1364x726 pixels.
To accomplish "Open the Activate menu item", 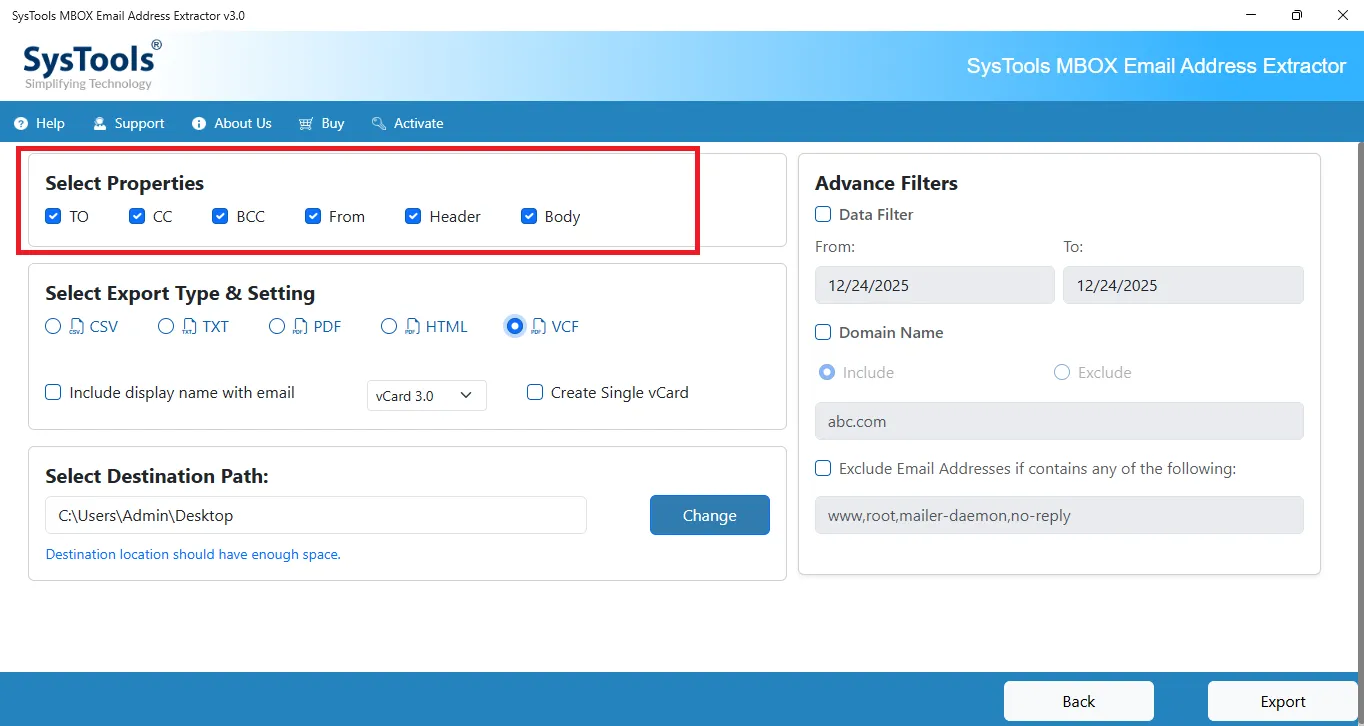I will point(407,123).
